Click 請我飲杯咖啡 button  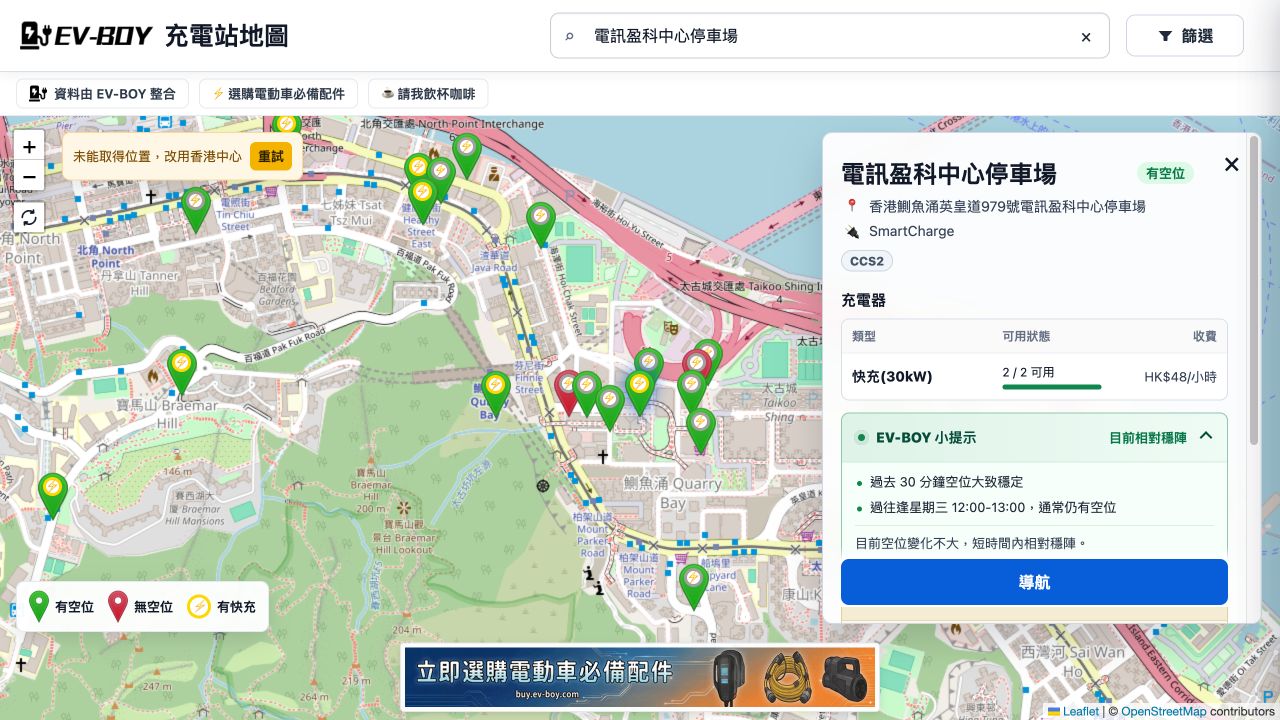click(428, 94)
